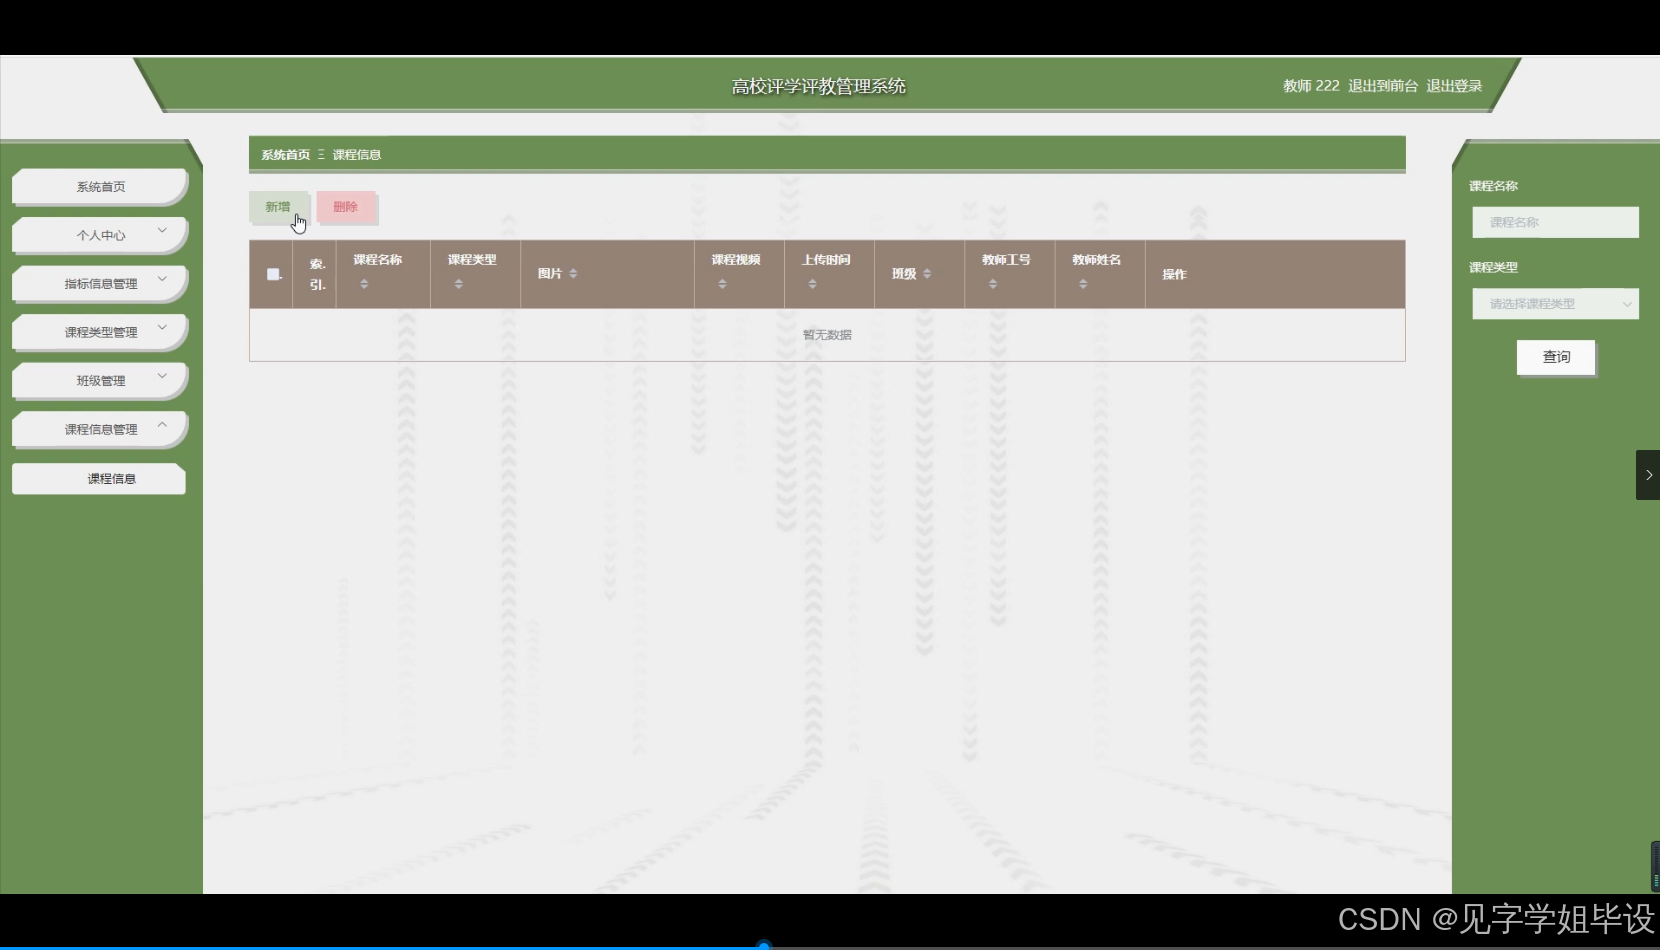Expand the 课程类型管理 menu
This screenshot has width=1660, height=950.
[100, 332]
